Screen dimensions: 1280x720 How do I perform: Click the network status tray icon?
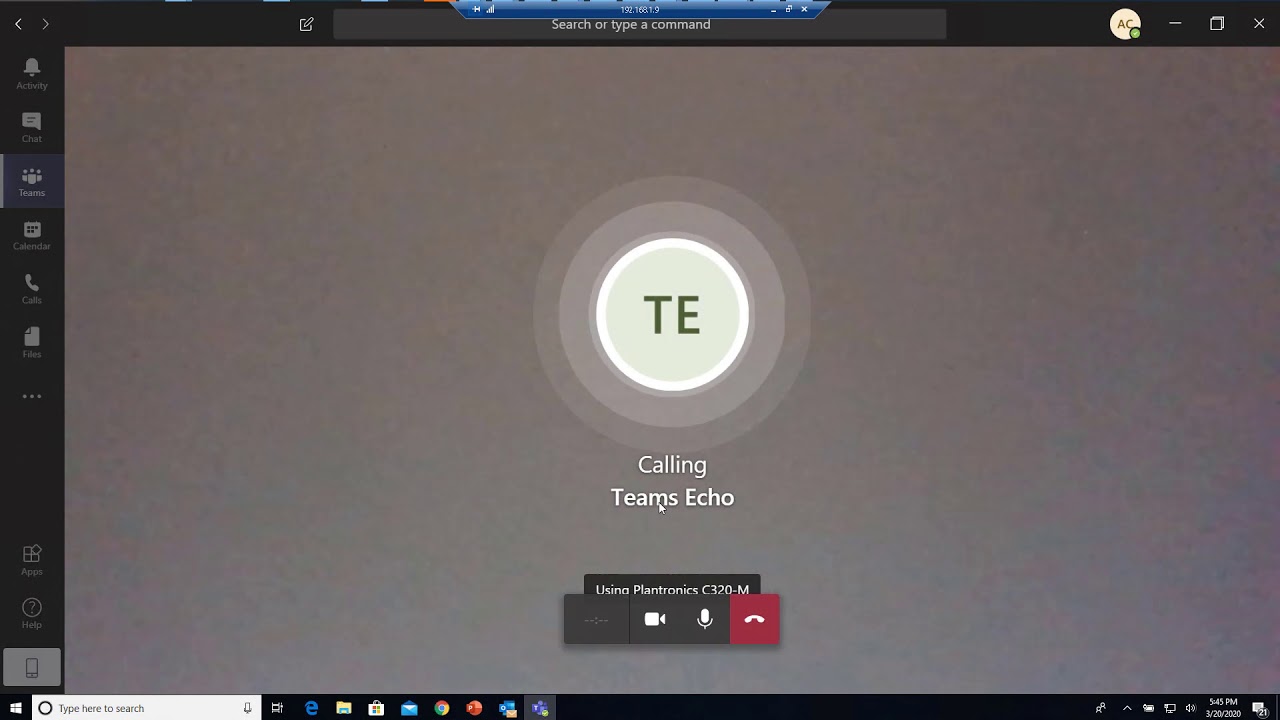coord(1169,708)
